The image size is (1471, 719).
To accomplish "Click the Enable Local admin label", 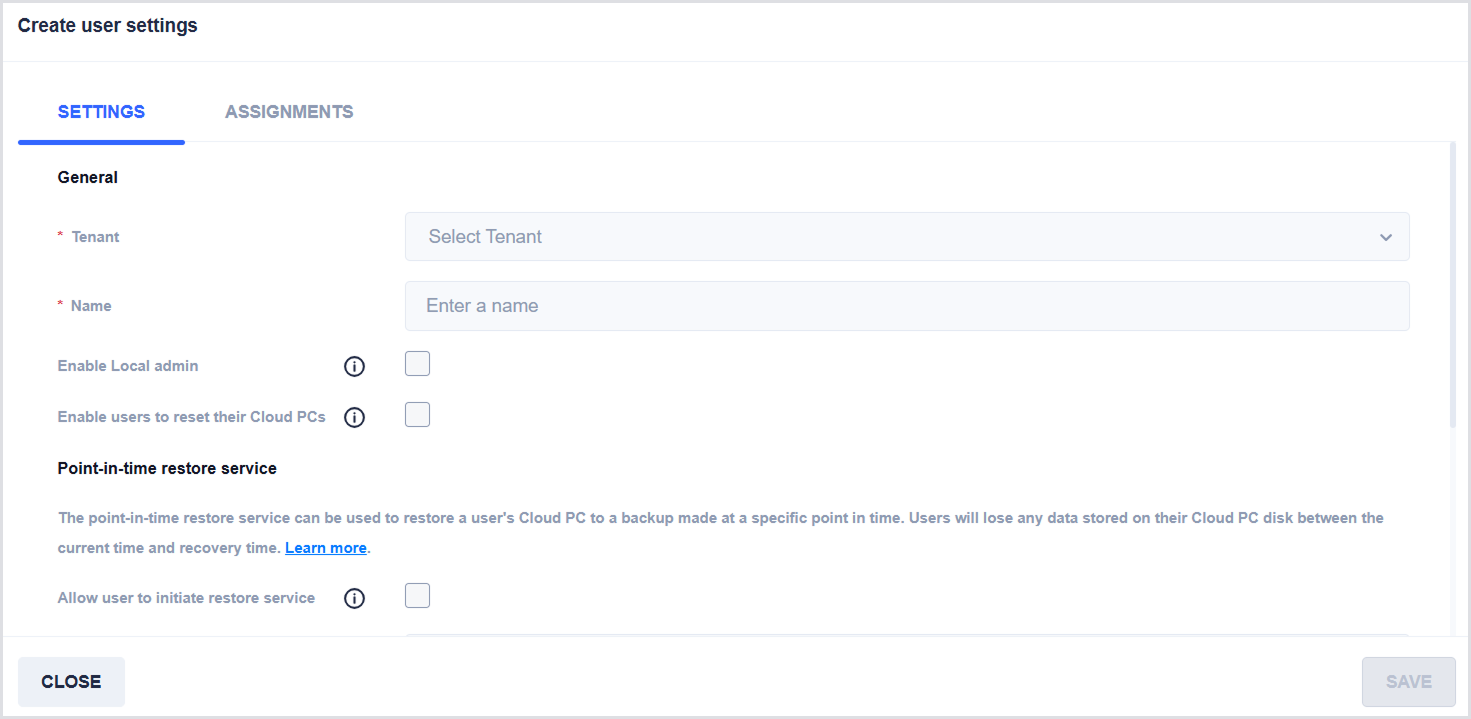I will click(x=128, y=366).
